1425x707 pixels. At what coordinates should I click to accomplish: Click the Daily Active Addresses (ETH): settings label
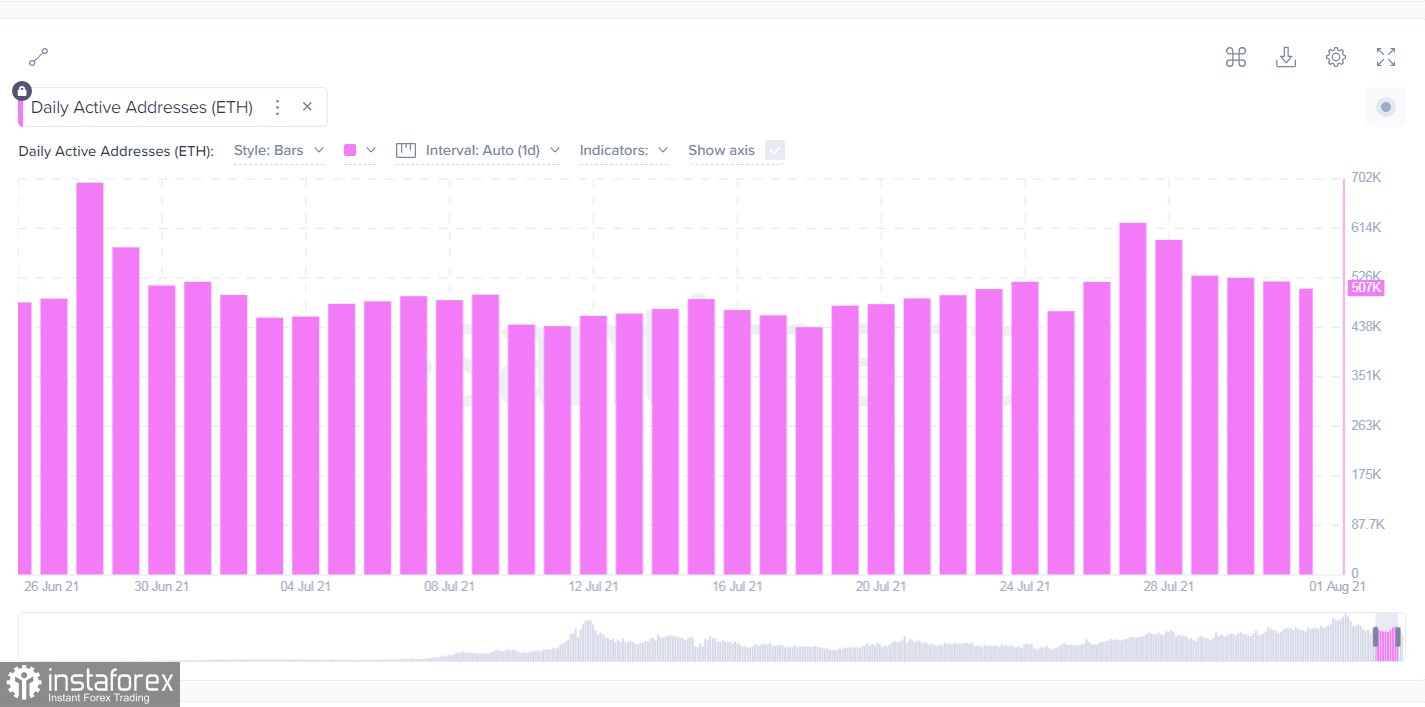pyautogui.click(x=116, y=151)
